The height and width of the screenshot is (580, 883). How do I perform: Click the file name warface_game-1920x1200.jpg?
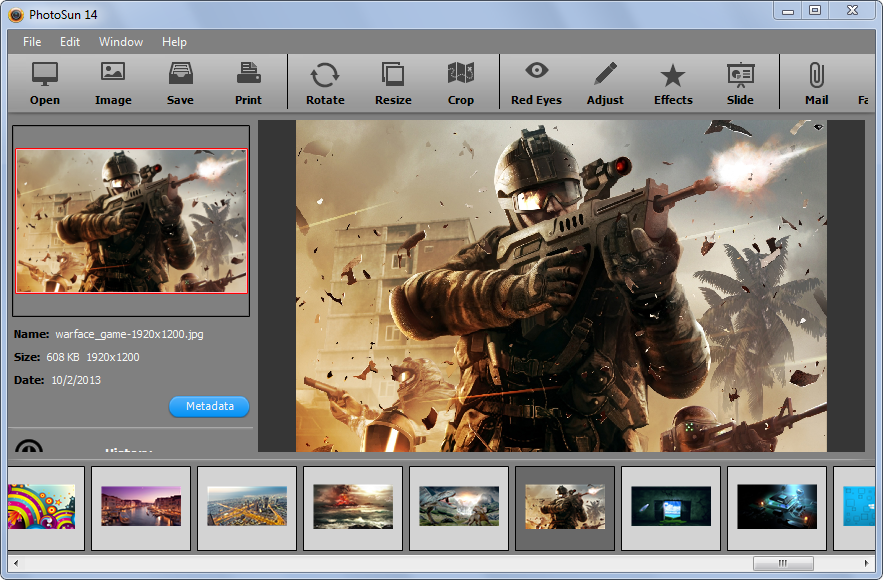click(130, 334)
